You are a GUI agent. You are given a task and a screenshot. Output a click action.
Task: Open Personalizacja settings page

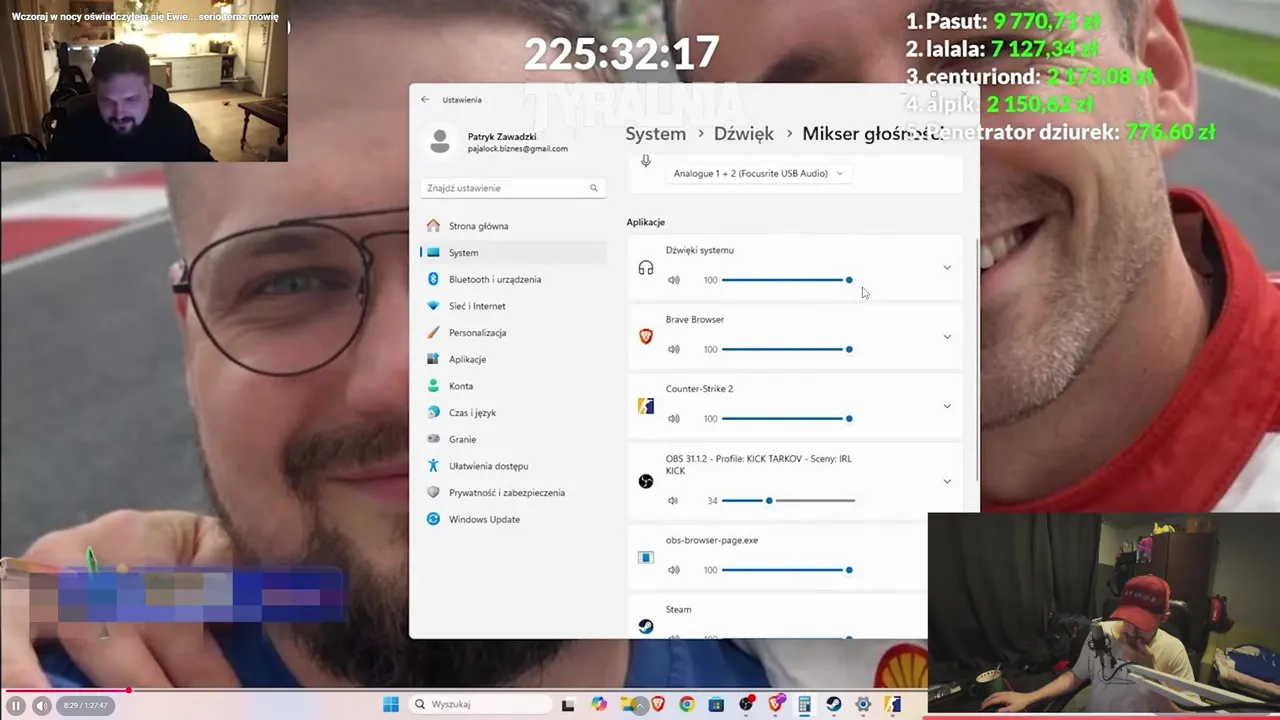point(512,333)
